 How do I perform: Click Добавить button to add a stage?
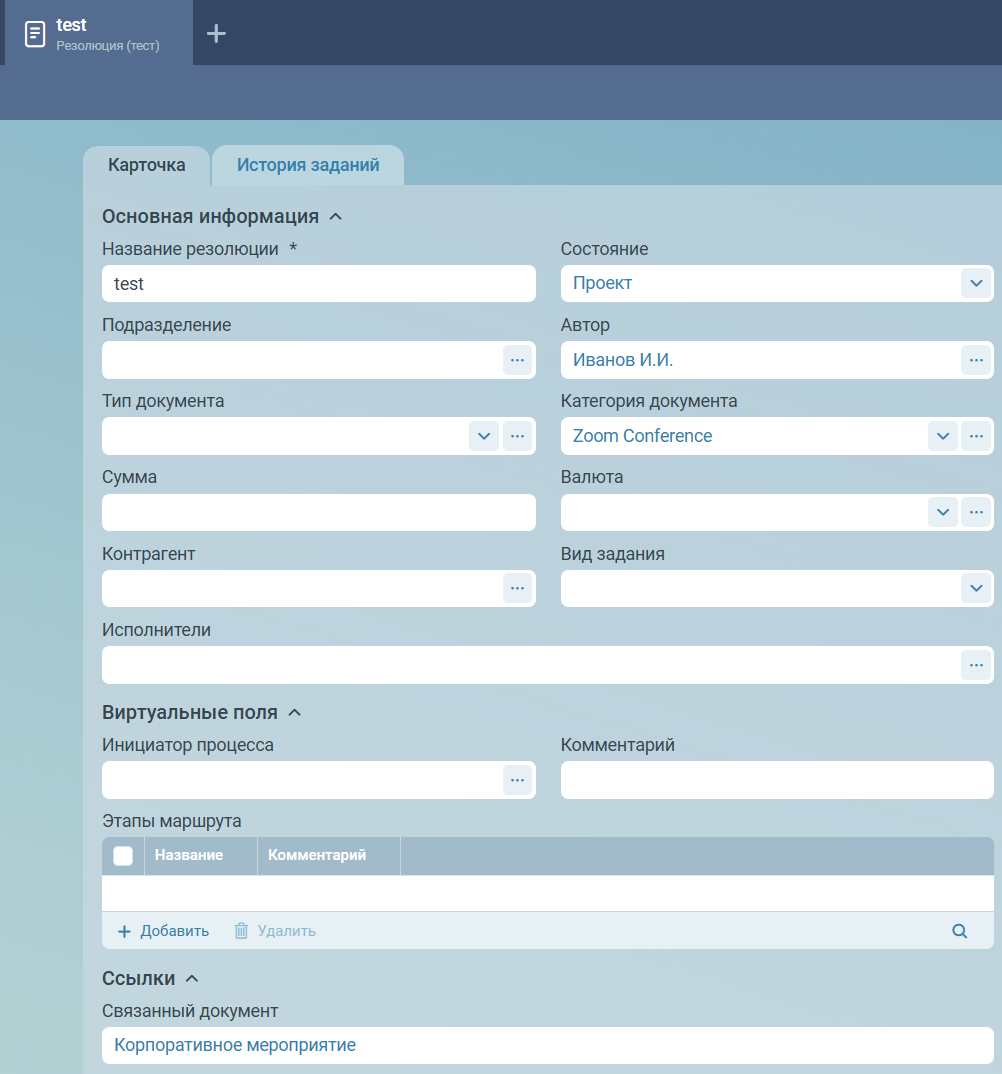coord(164,931)
